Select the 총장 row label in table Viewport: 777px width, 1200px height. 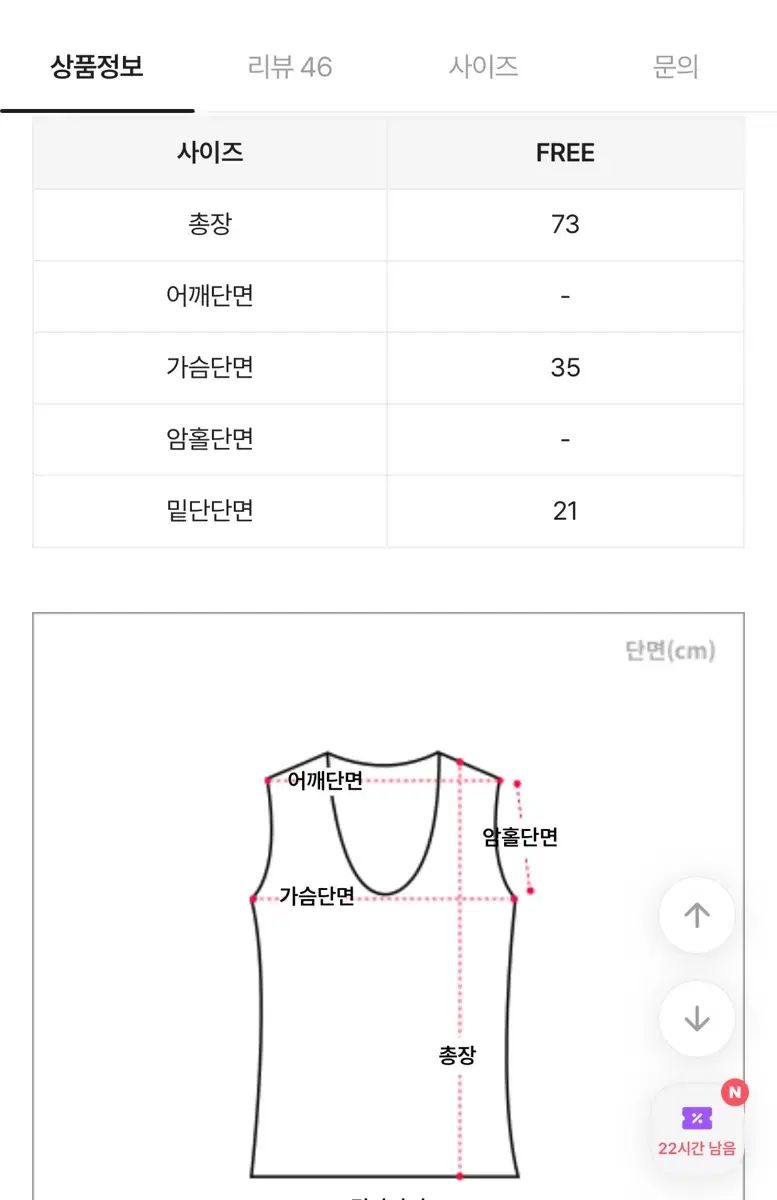click(210, 224)
